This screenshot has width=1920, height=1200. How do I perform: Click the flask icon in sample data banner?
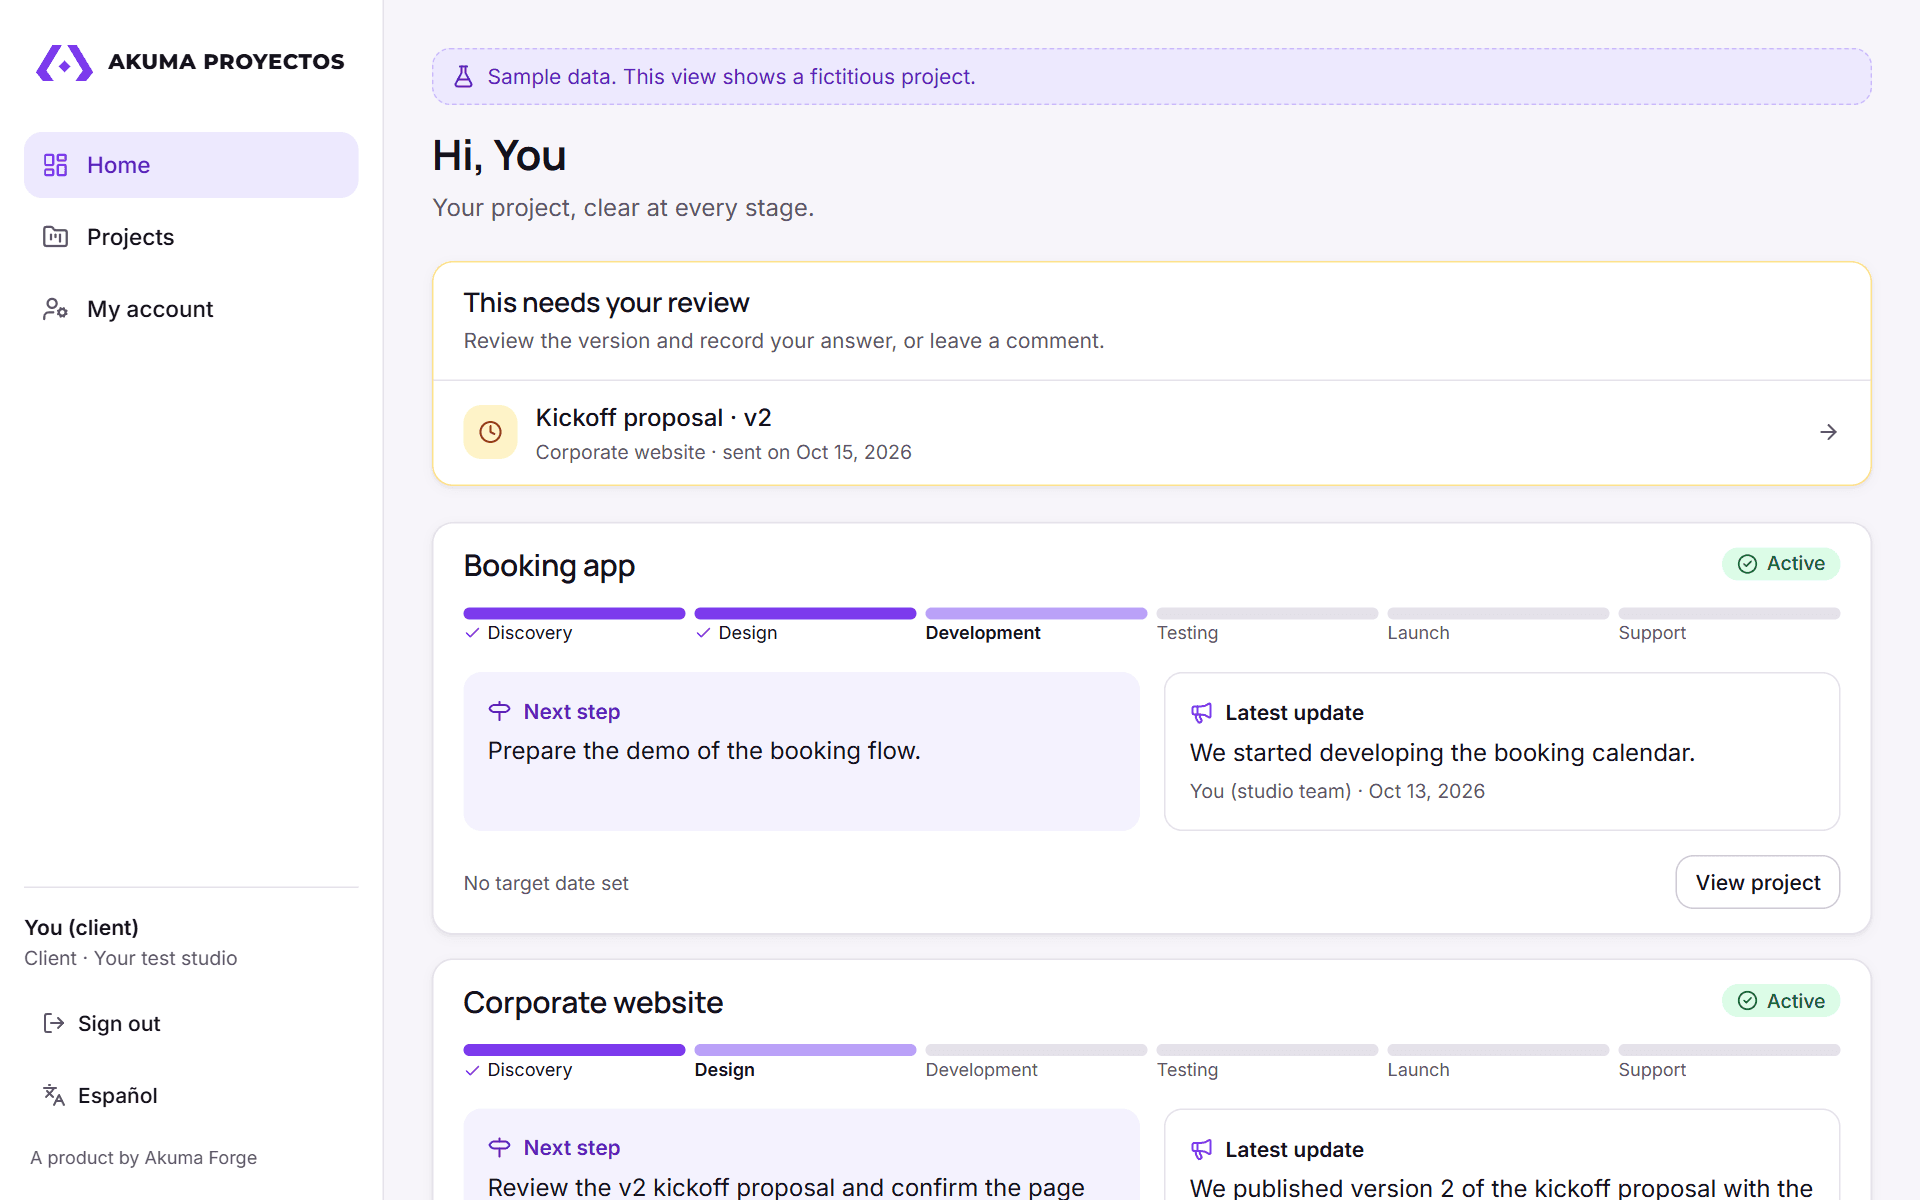pyautogui.click(x=463, y=77)
